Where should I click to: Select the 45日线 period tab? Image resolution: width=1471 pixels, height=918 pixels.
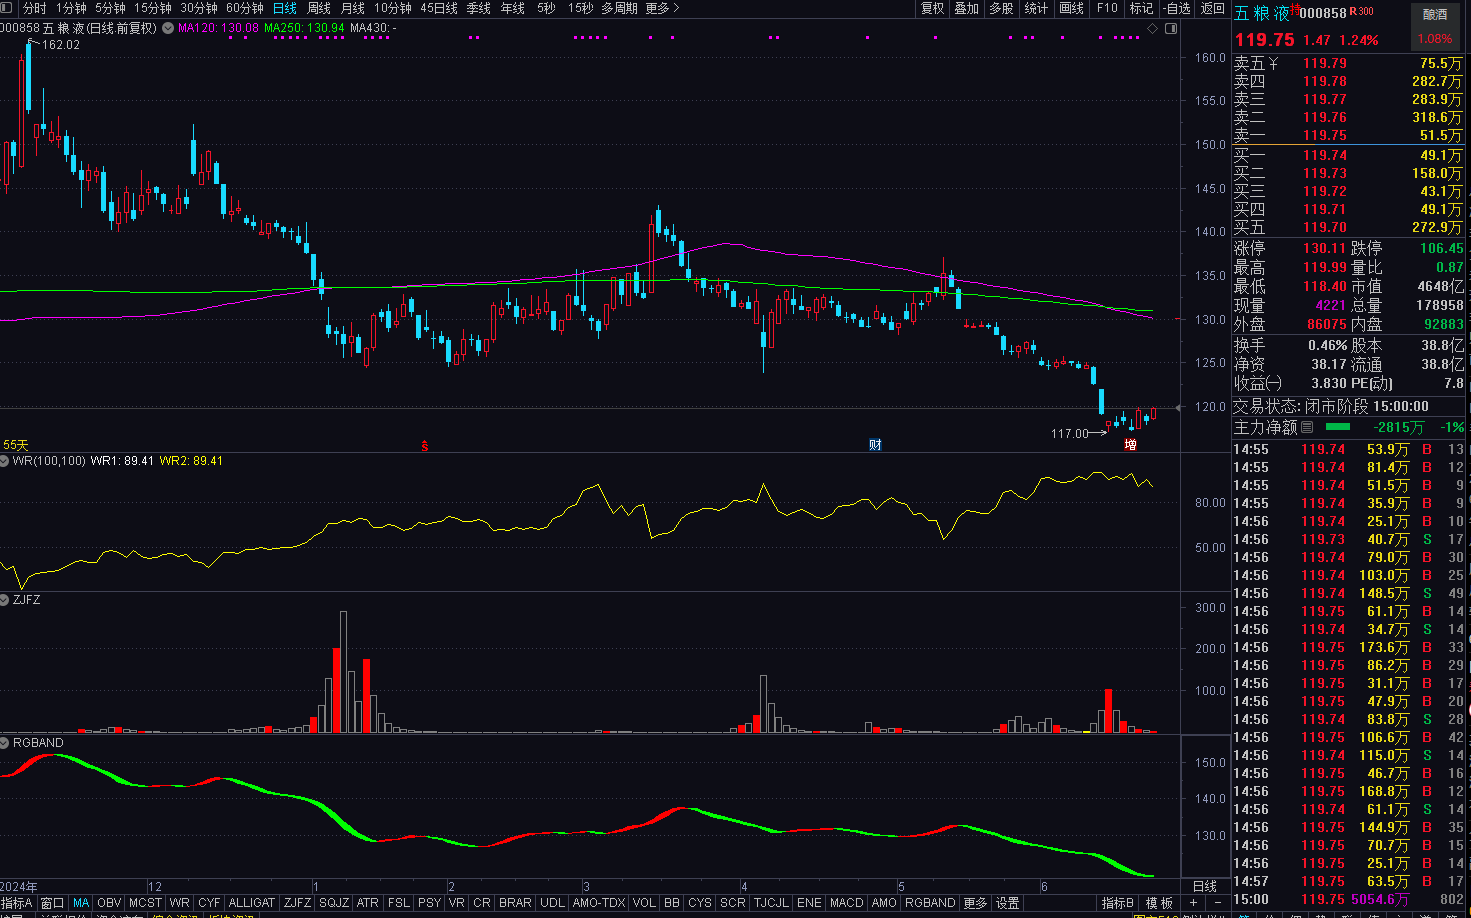point(439,8)
